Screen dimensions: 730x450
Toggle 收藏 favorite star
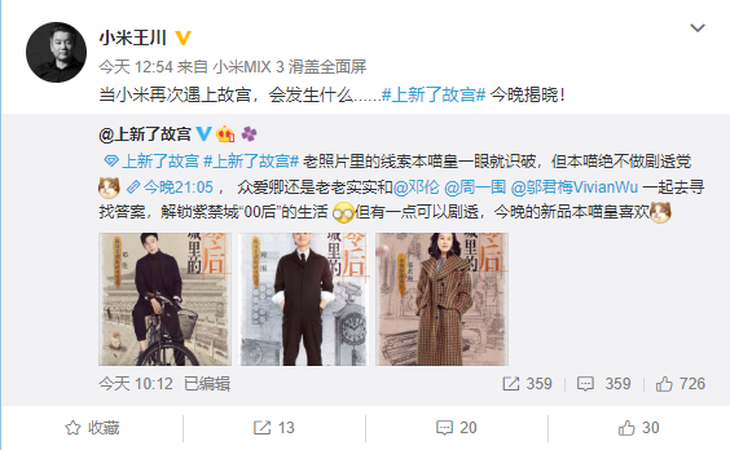92,428
